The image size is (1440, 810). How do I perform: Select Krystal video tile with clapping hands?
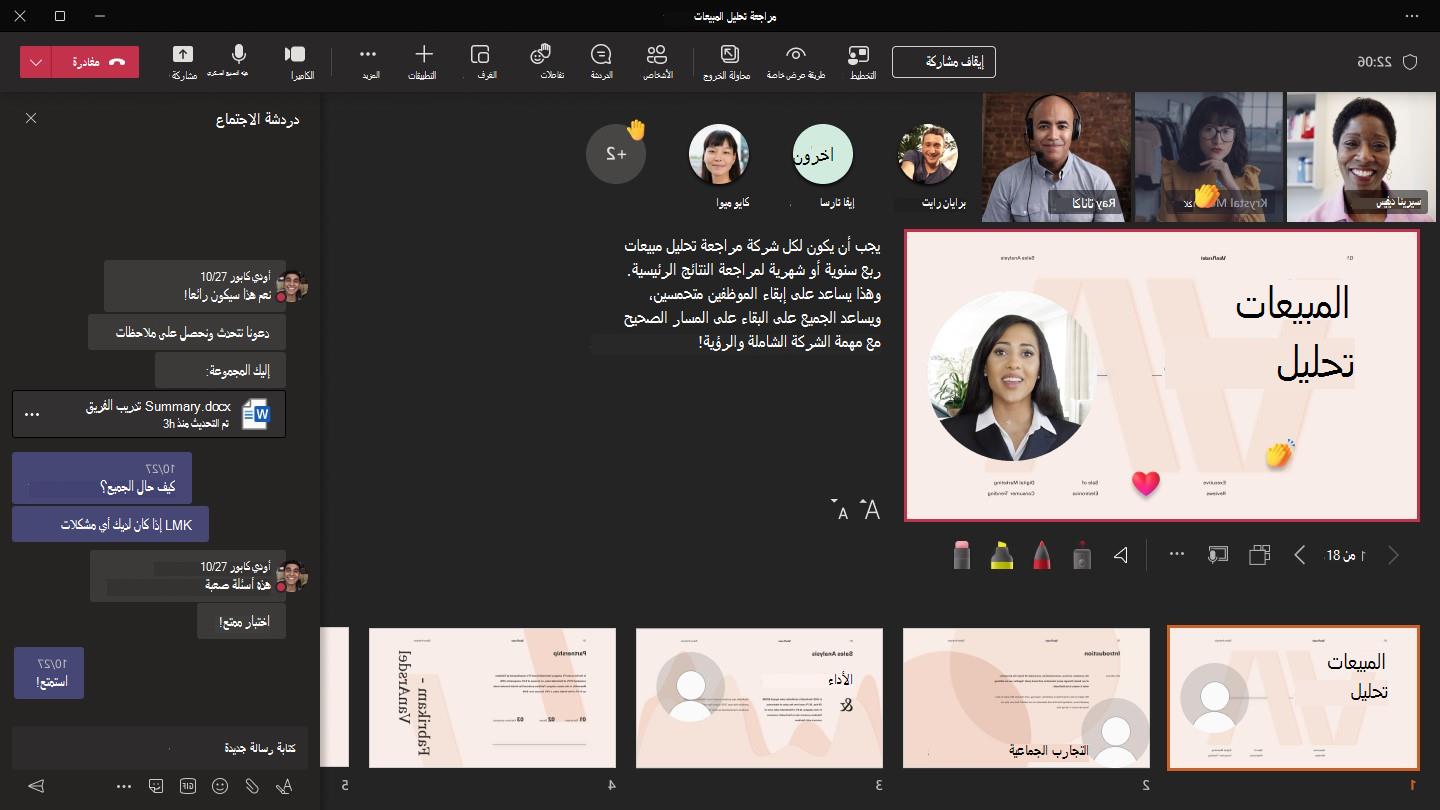1208,157
